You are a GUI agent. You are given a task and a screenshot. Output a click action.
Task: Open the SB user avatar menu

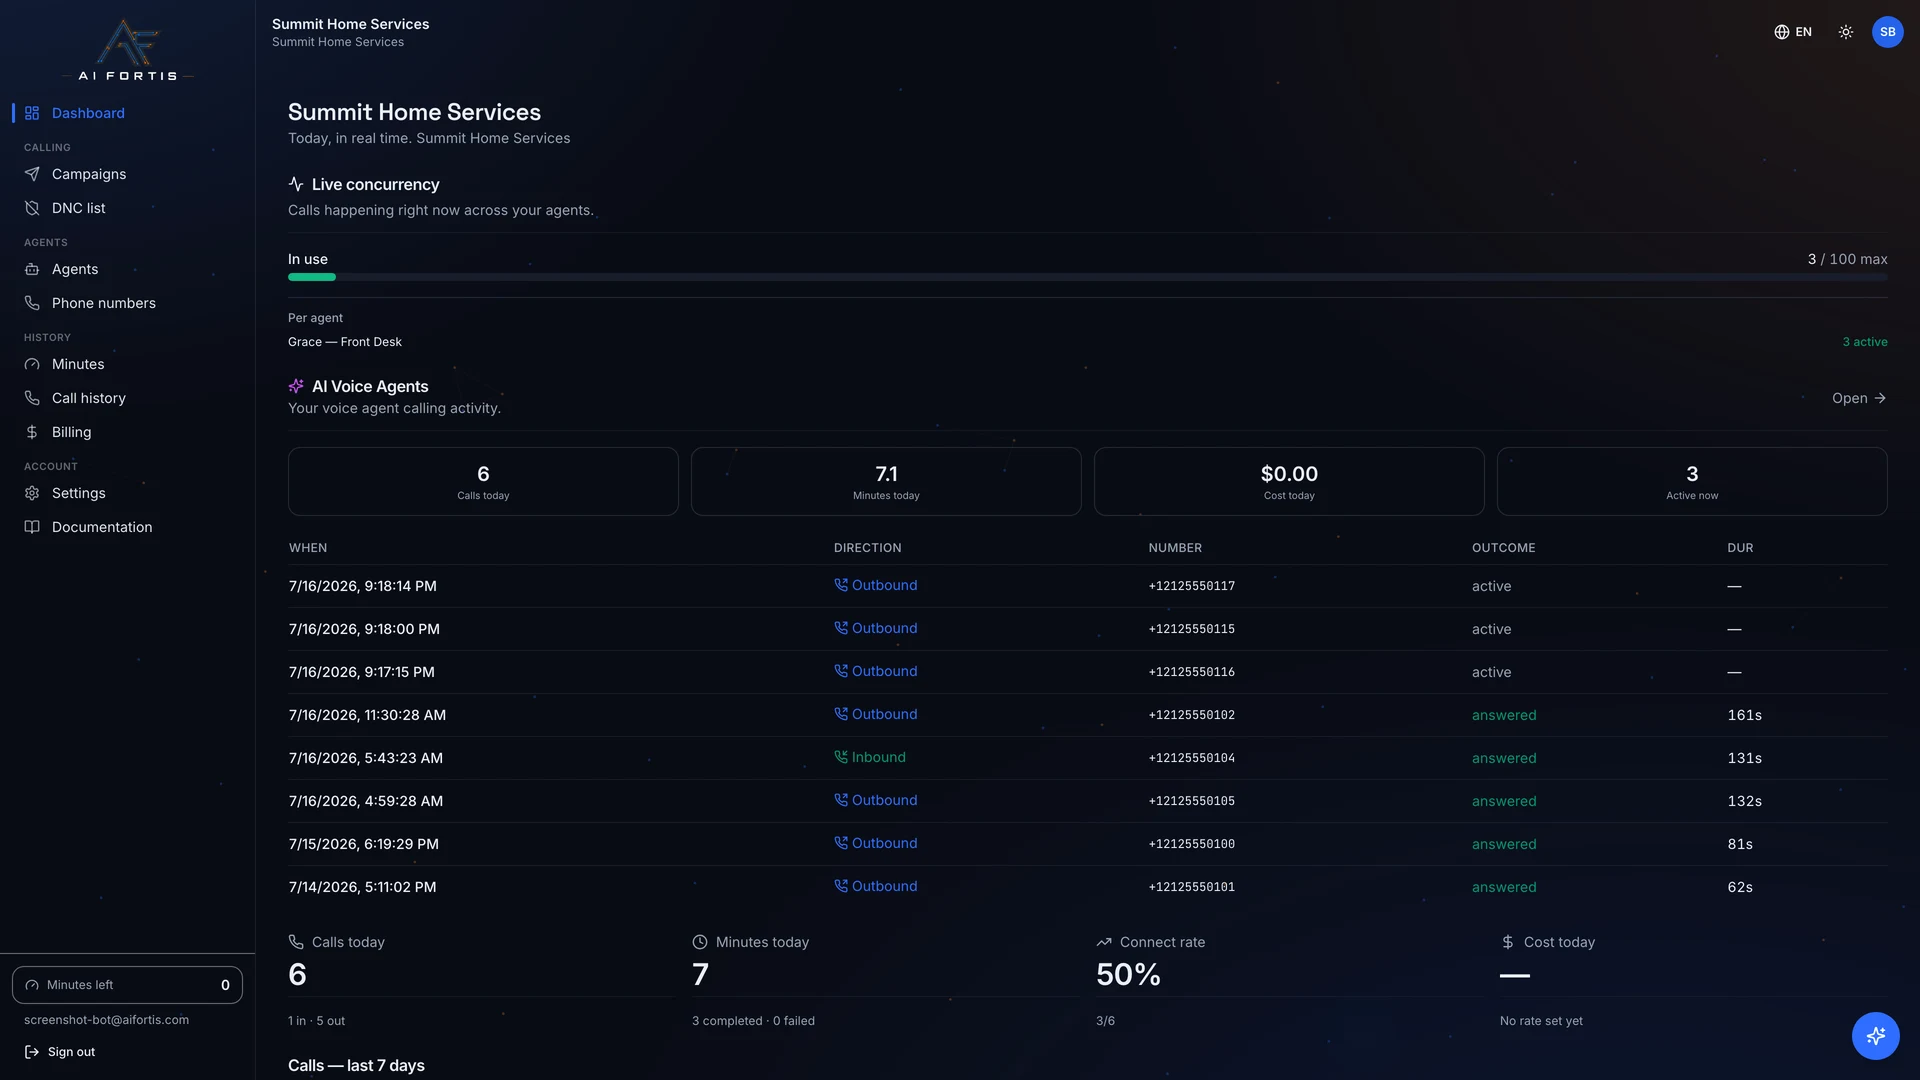(x=1888, y=32)
